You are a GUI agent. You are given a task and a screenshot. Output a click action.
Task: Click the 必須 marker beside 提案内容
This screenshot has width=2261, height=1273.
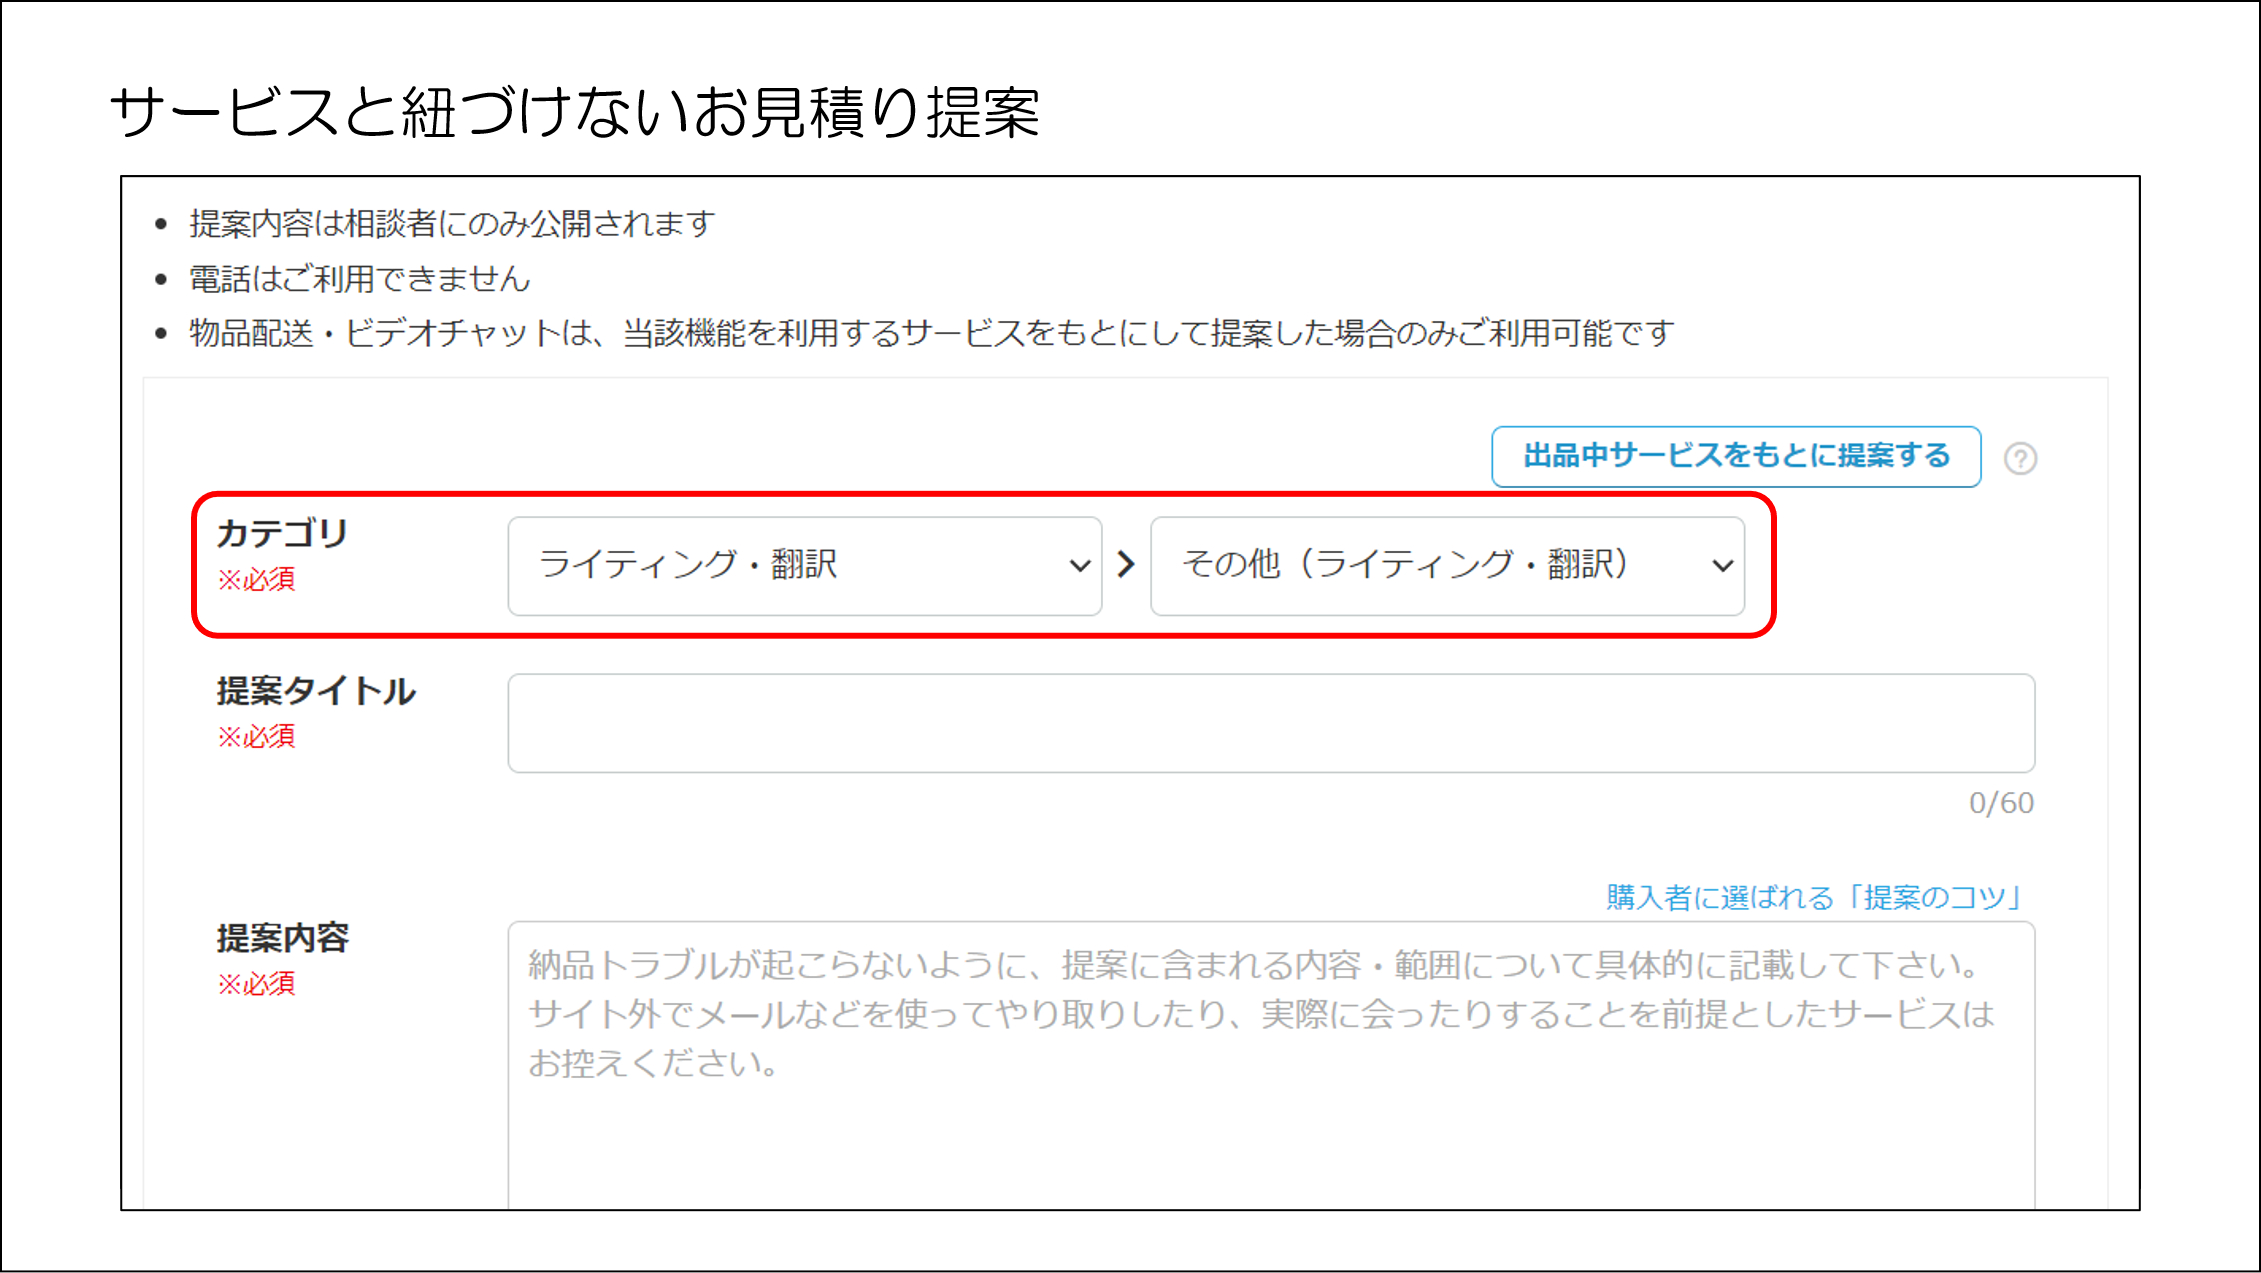(x=256, y=985)
